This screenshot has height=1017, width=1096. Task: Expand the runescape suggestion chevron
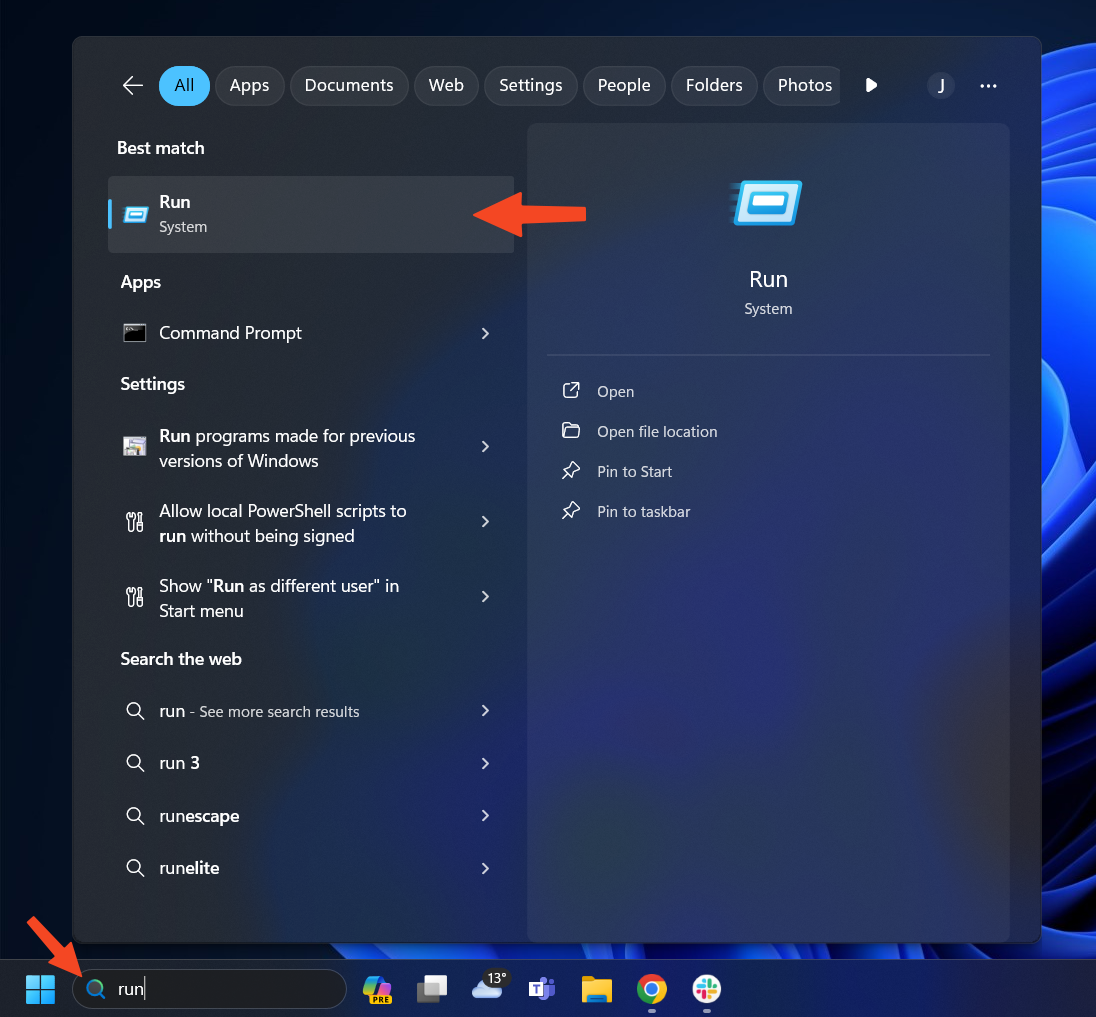[x=485, y=816]
